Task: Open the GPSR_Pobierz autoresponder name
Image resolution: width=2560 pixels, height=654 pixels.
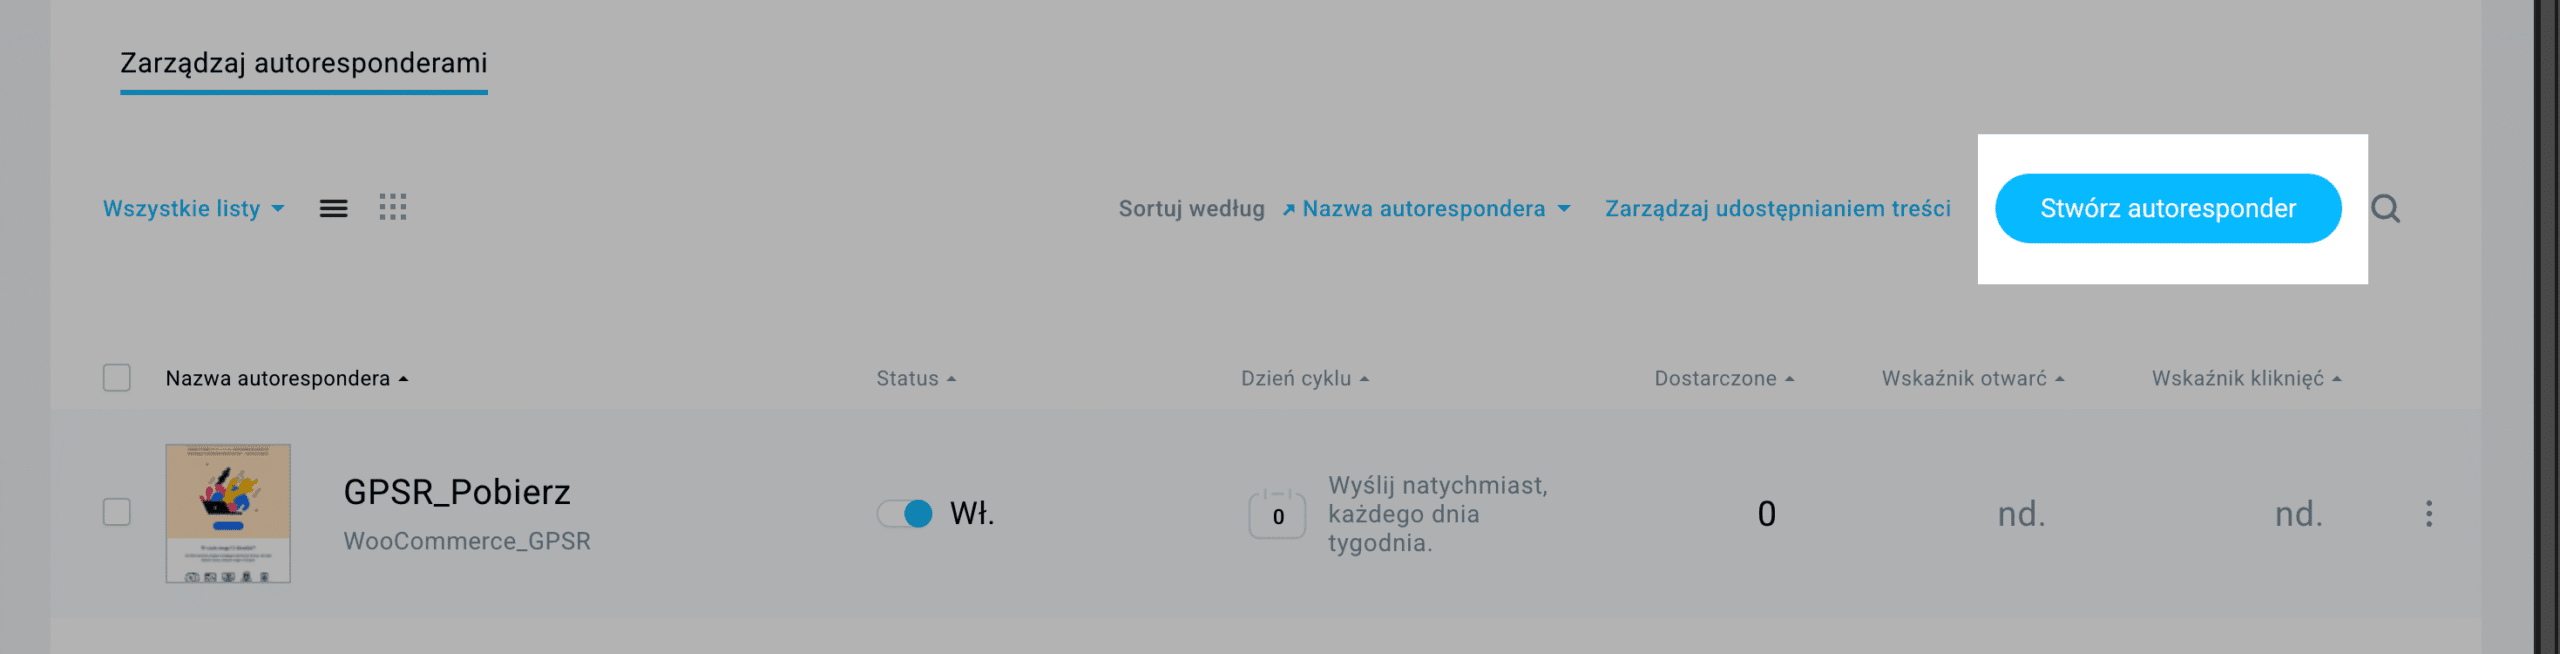Action: [457, 492]
